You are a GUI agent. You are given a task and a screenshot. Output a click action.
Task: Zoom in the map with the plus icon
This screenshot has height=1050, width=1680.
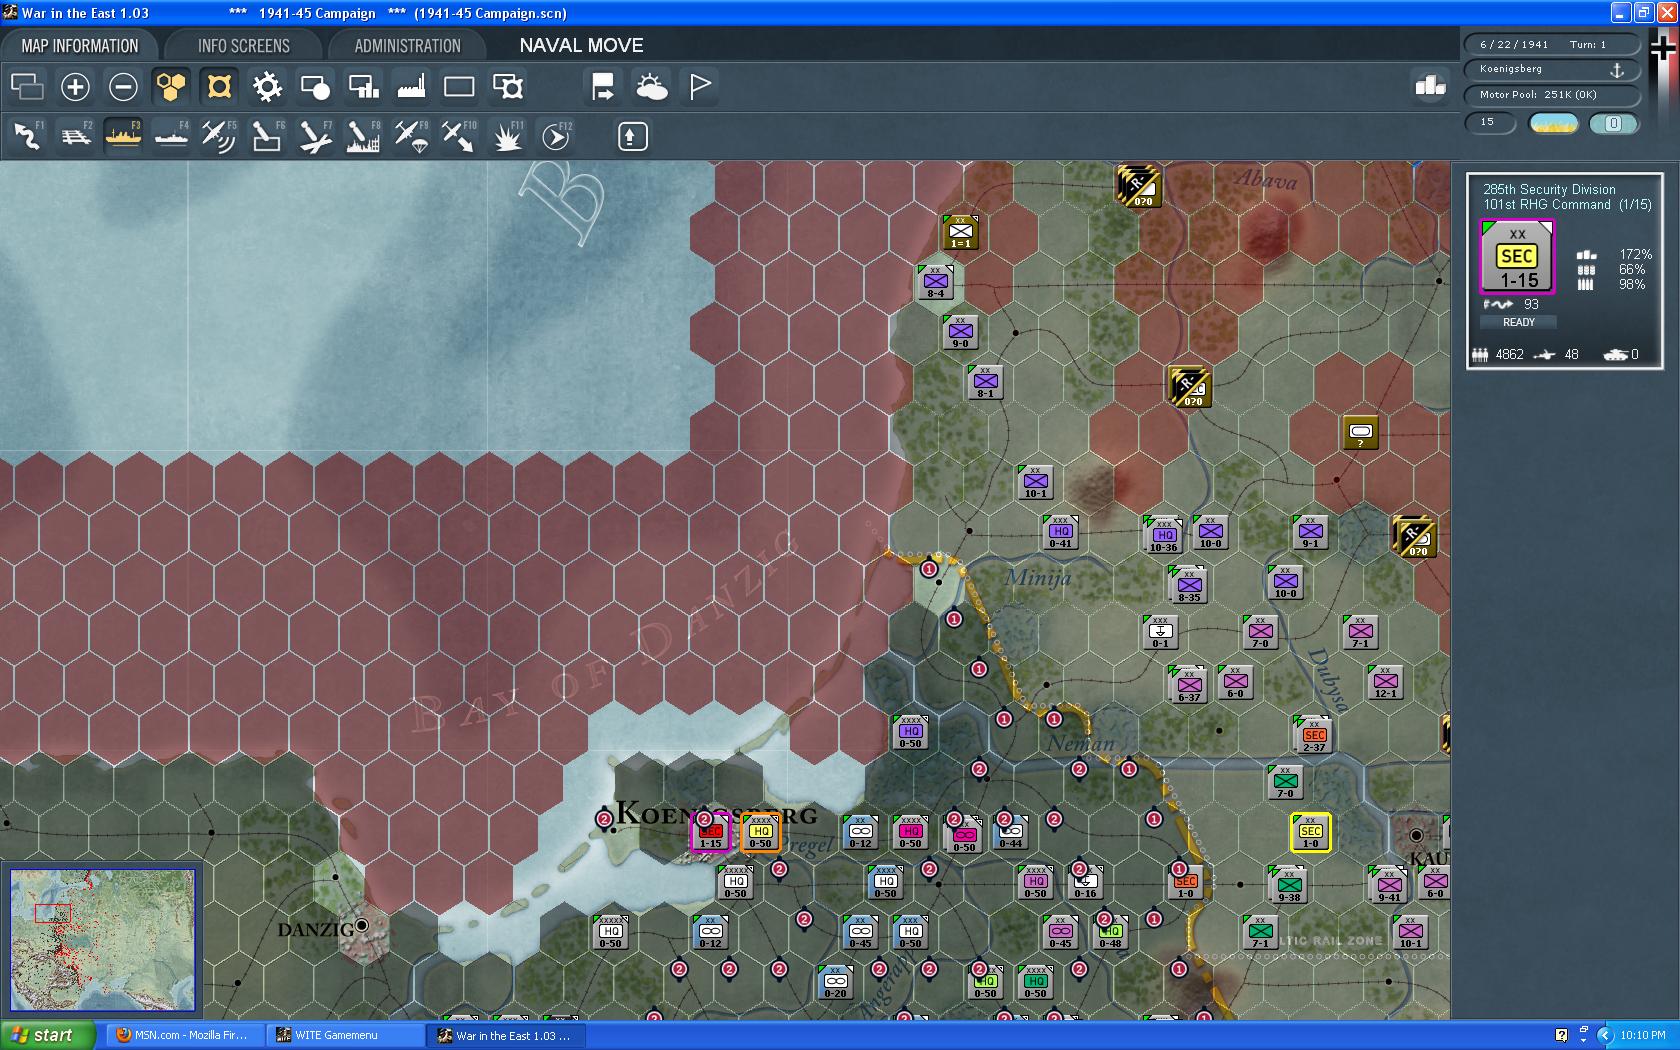75,87
